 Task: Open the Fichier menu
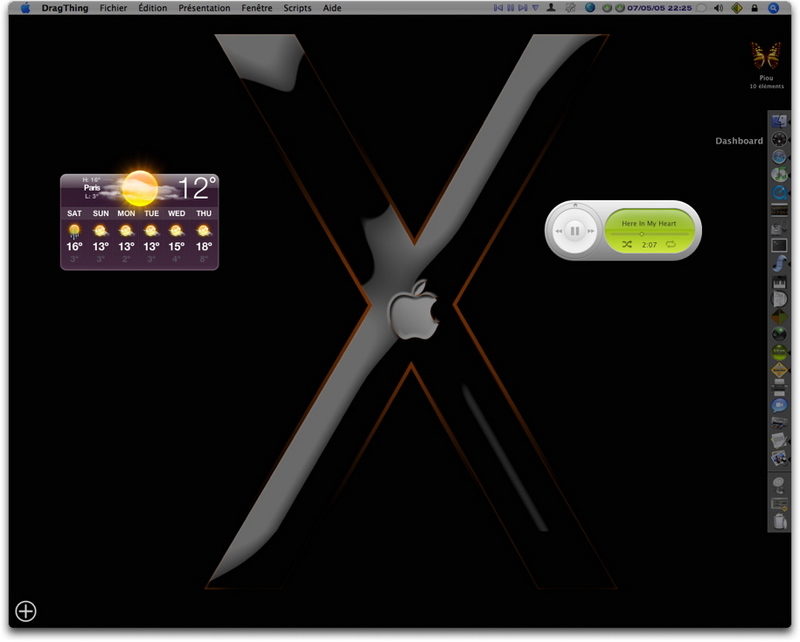point(113,8)
